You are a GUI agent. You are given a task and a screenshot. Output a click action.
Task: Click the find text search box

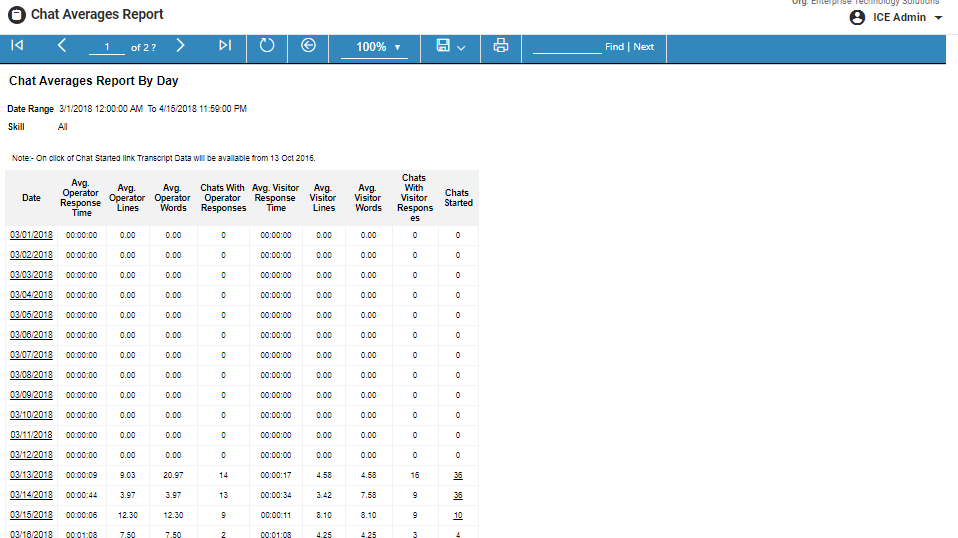click(566, 47)
